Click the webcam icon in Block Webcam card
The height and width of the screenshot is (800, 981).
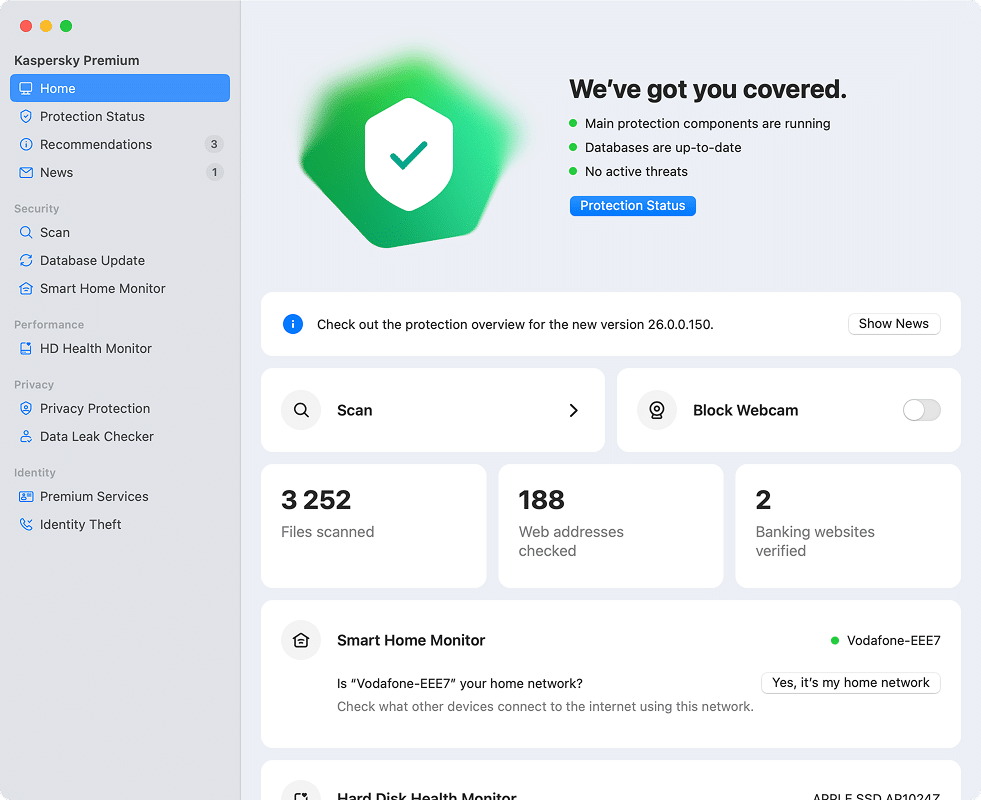pyautogui.click(x=657, y=410)
